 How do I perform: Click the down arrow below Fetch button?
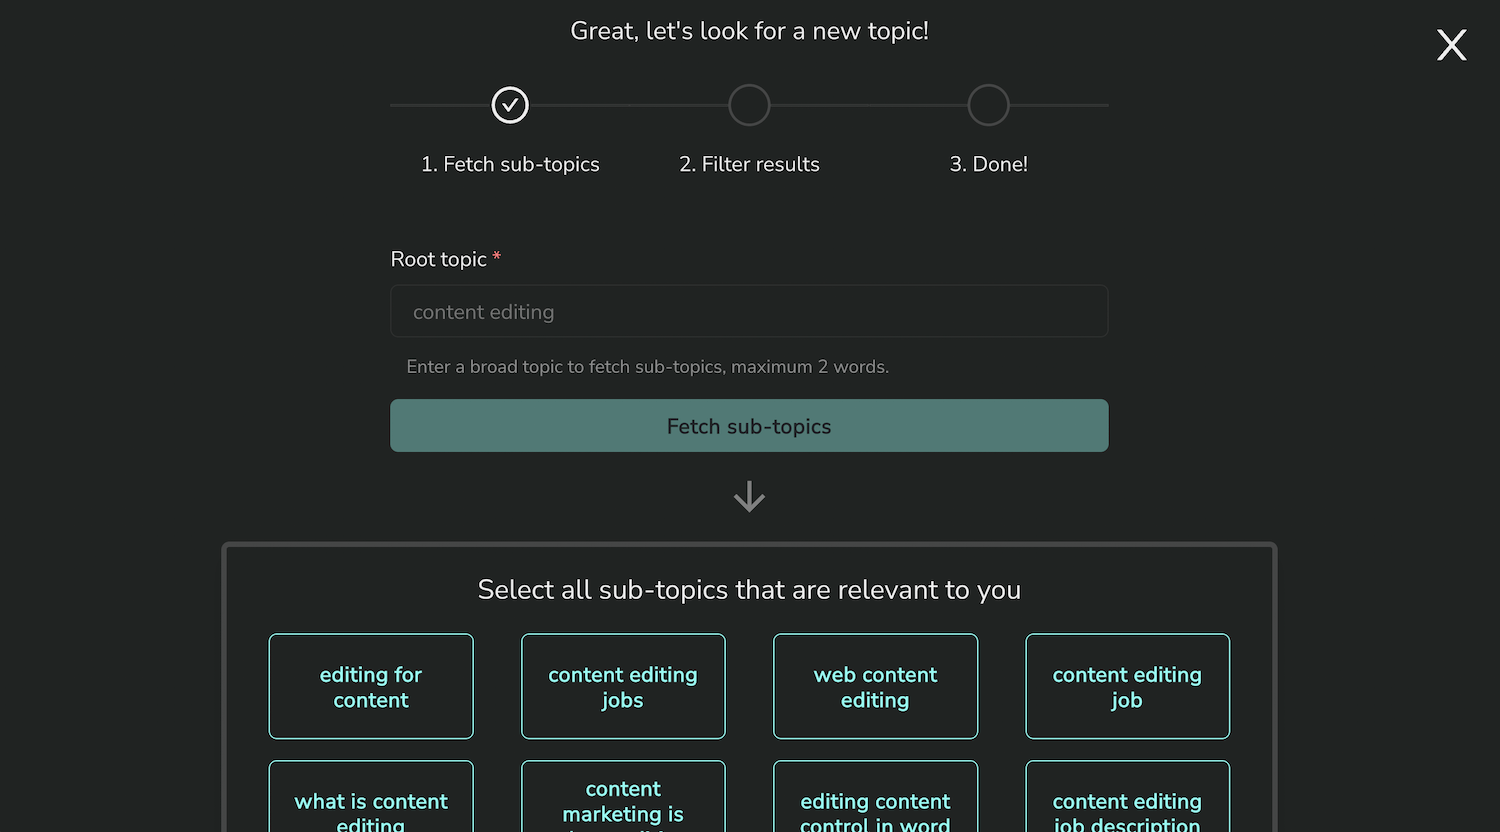(x=749, y=497)
